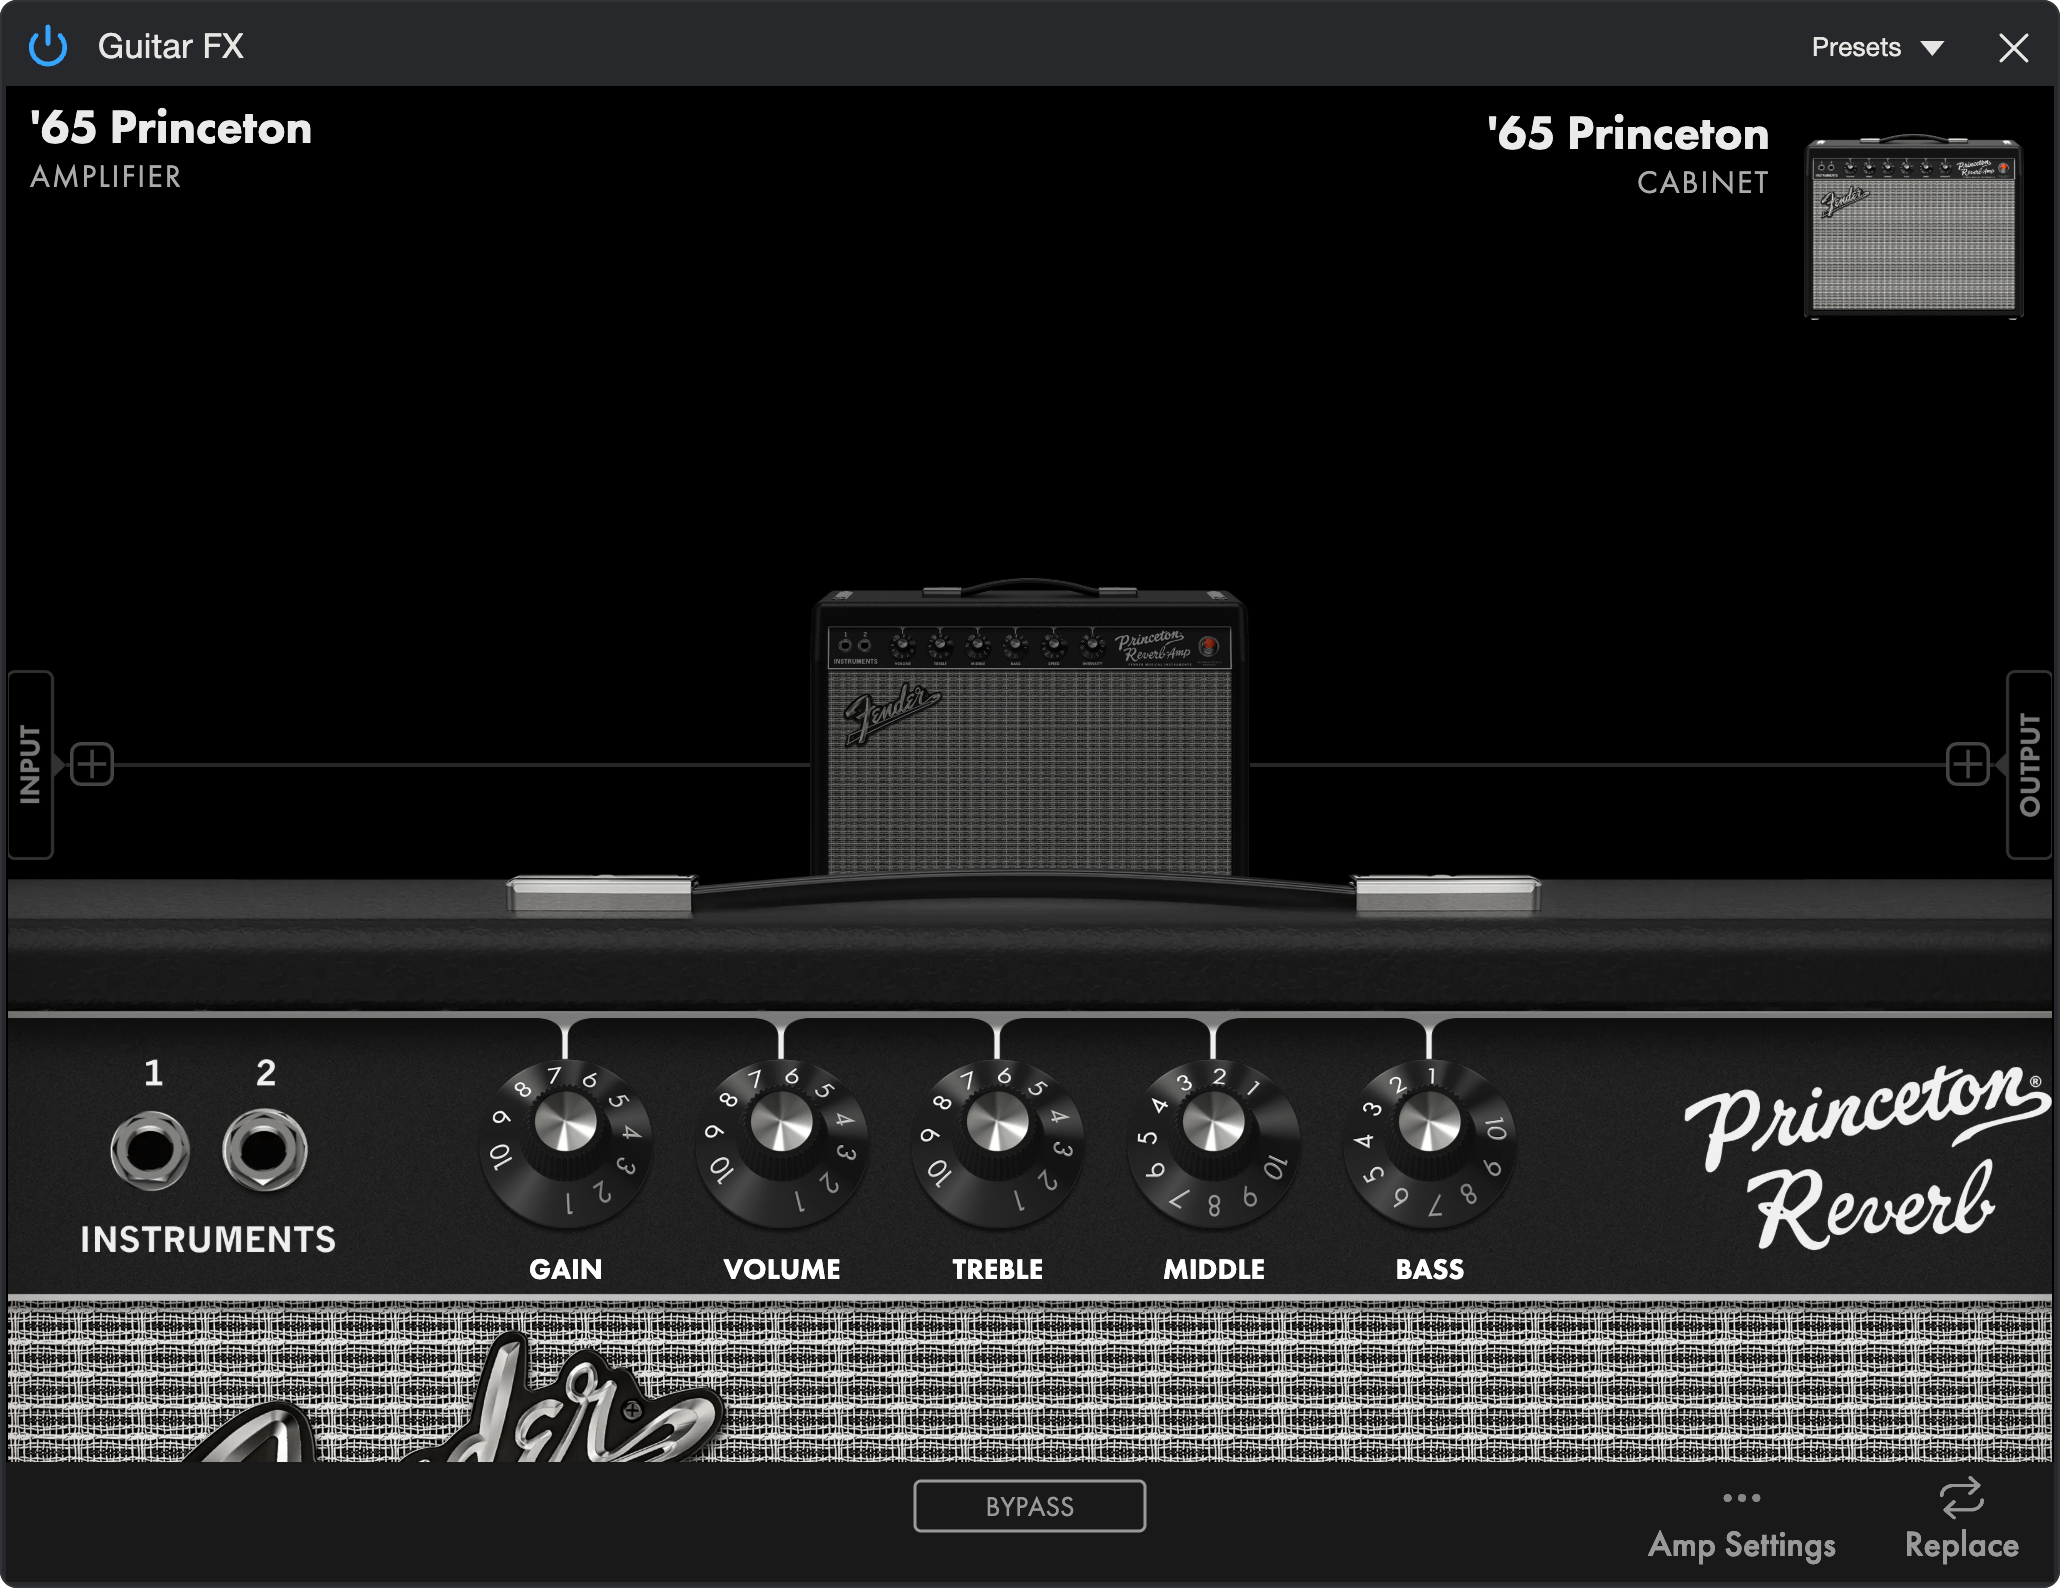
Task: Add effect with input-side plus icon
Action: 92,765
